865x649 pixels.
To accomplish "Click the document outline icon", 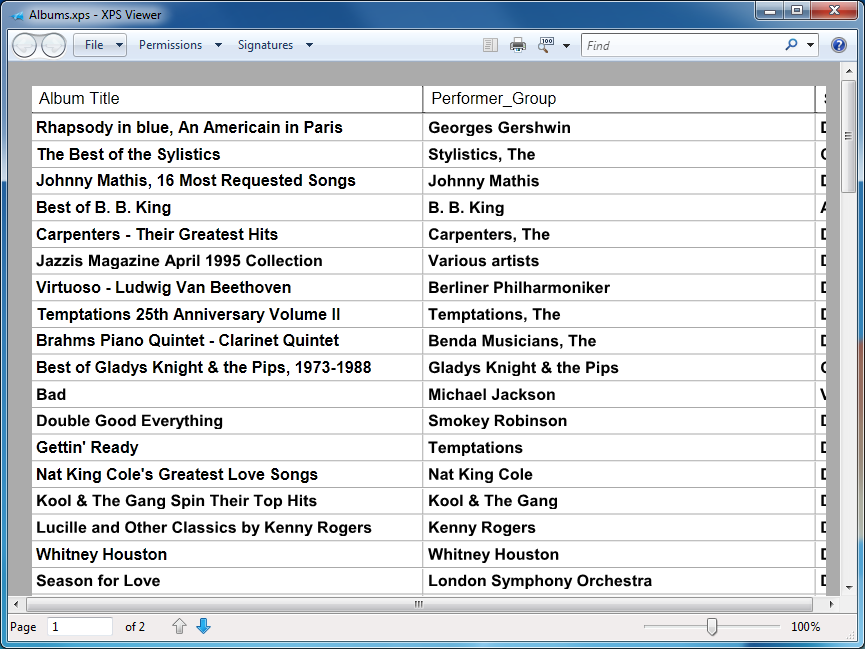I will pos(489,45).
